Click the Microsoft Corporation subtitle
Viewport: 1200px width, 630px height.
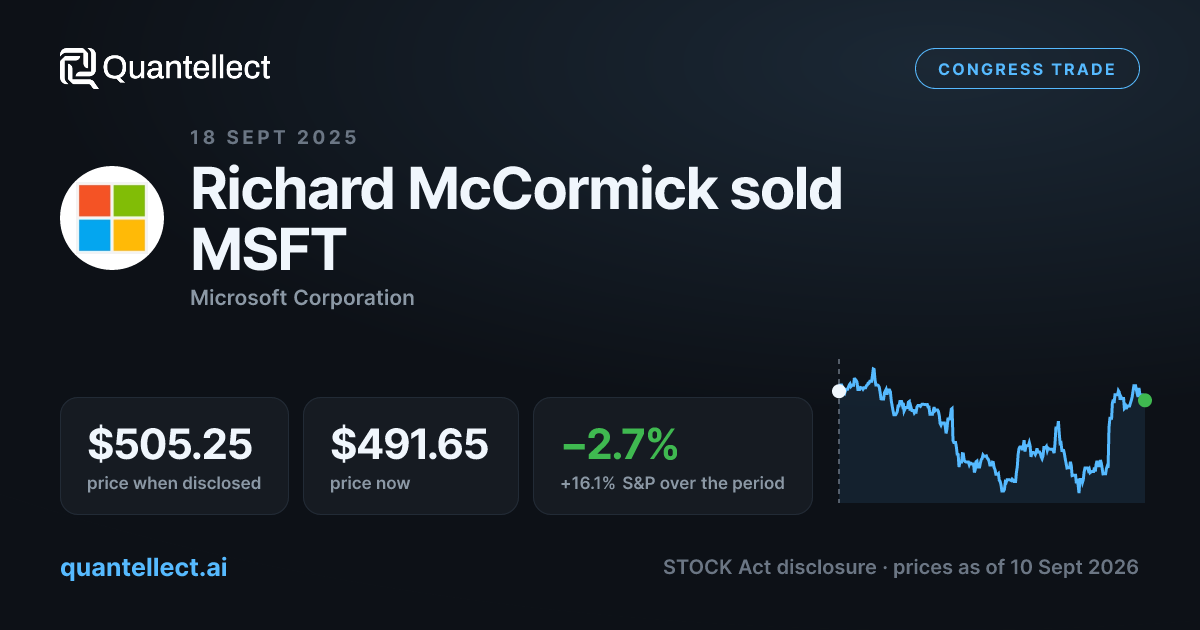coord(302,298)
